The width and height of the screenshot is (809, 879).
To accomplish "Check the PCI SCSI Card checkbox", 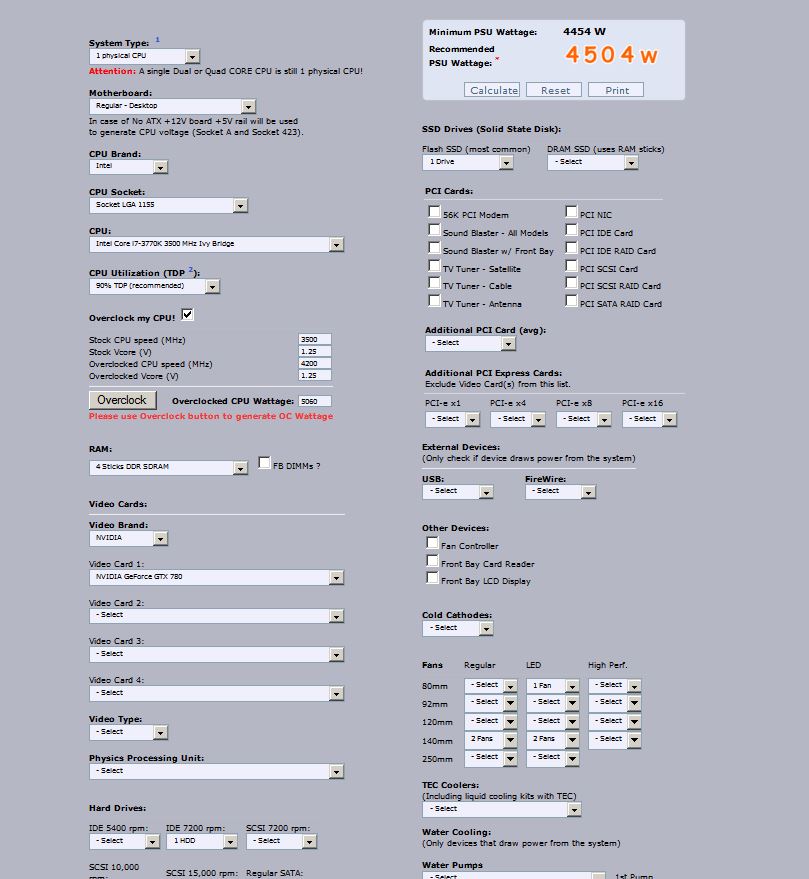I will coord(571,265).
